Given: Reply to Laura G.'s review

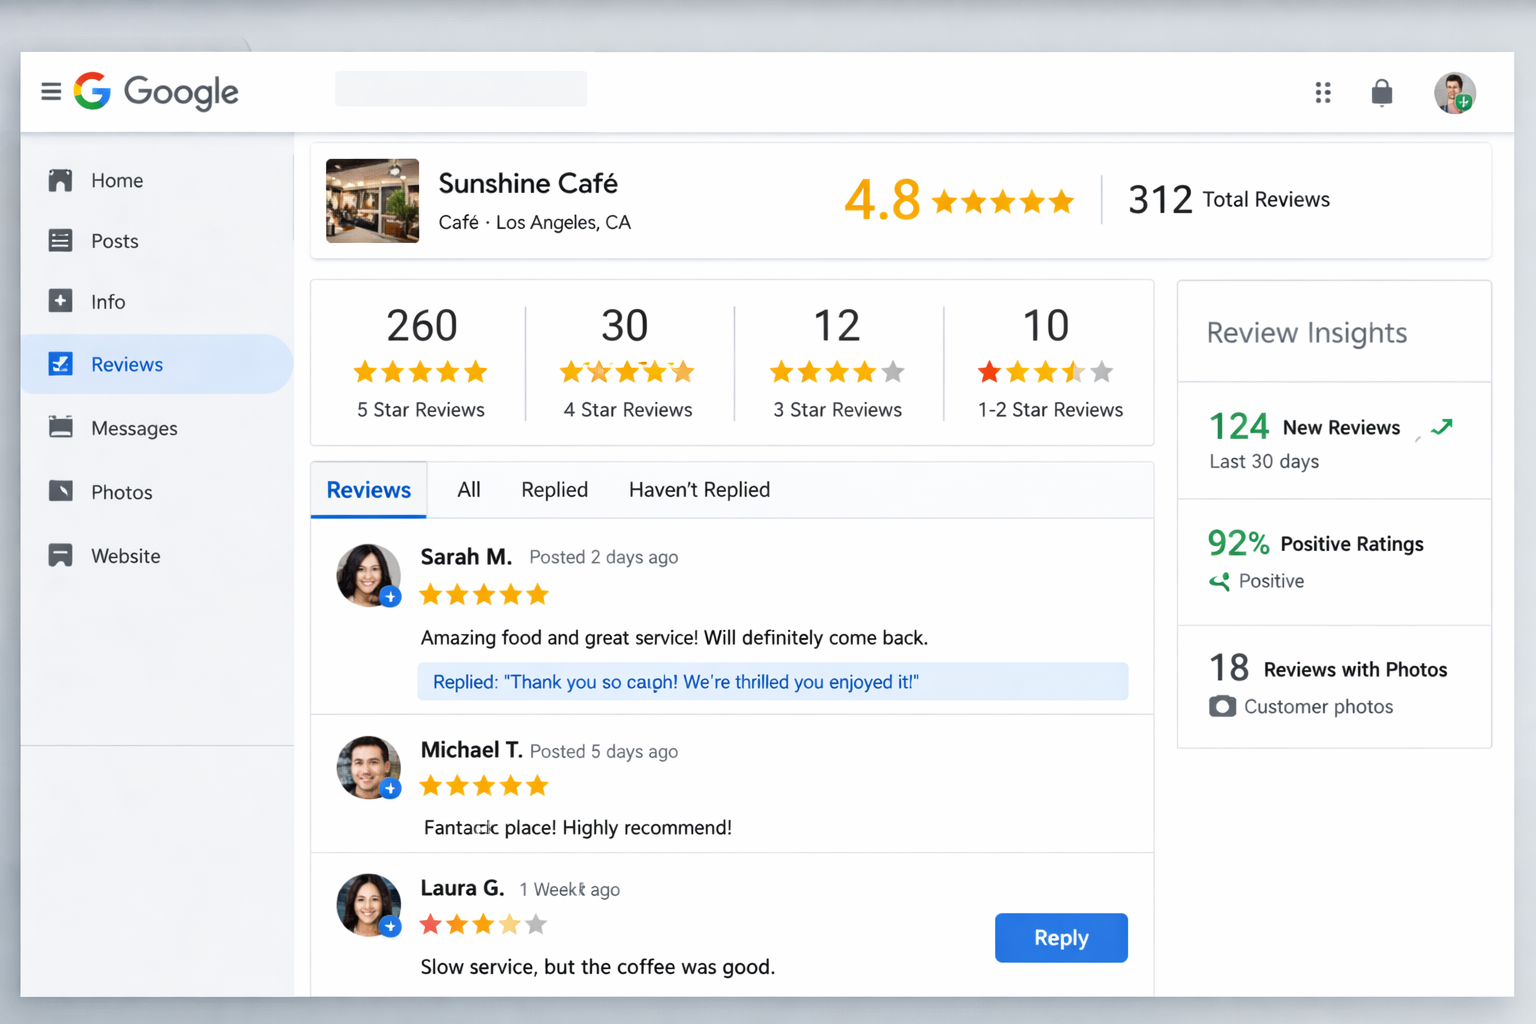Looking at the screenshot, I should click(x=1061, y=938).
